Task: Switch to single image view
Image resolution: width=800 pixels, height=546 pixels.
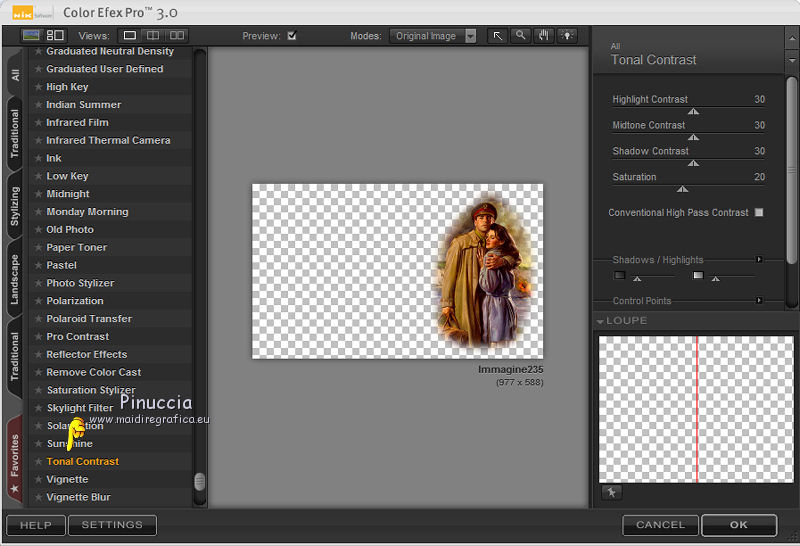Action: point(130,36)
